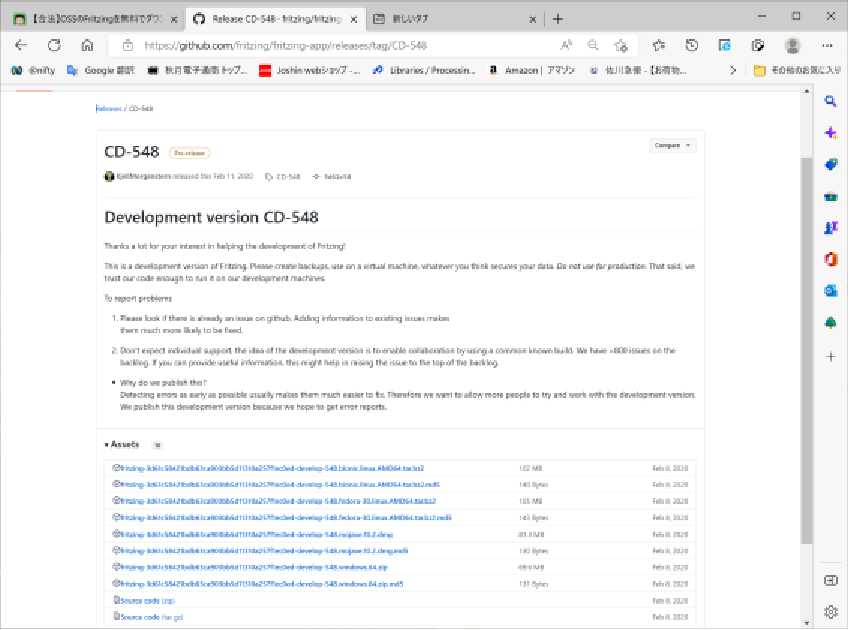Close the 新しいタブ tab
This screenshot has width=849, height=630.
click(533, 19)
